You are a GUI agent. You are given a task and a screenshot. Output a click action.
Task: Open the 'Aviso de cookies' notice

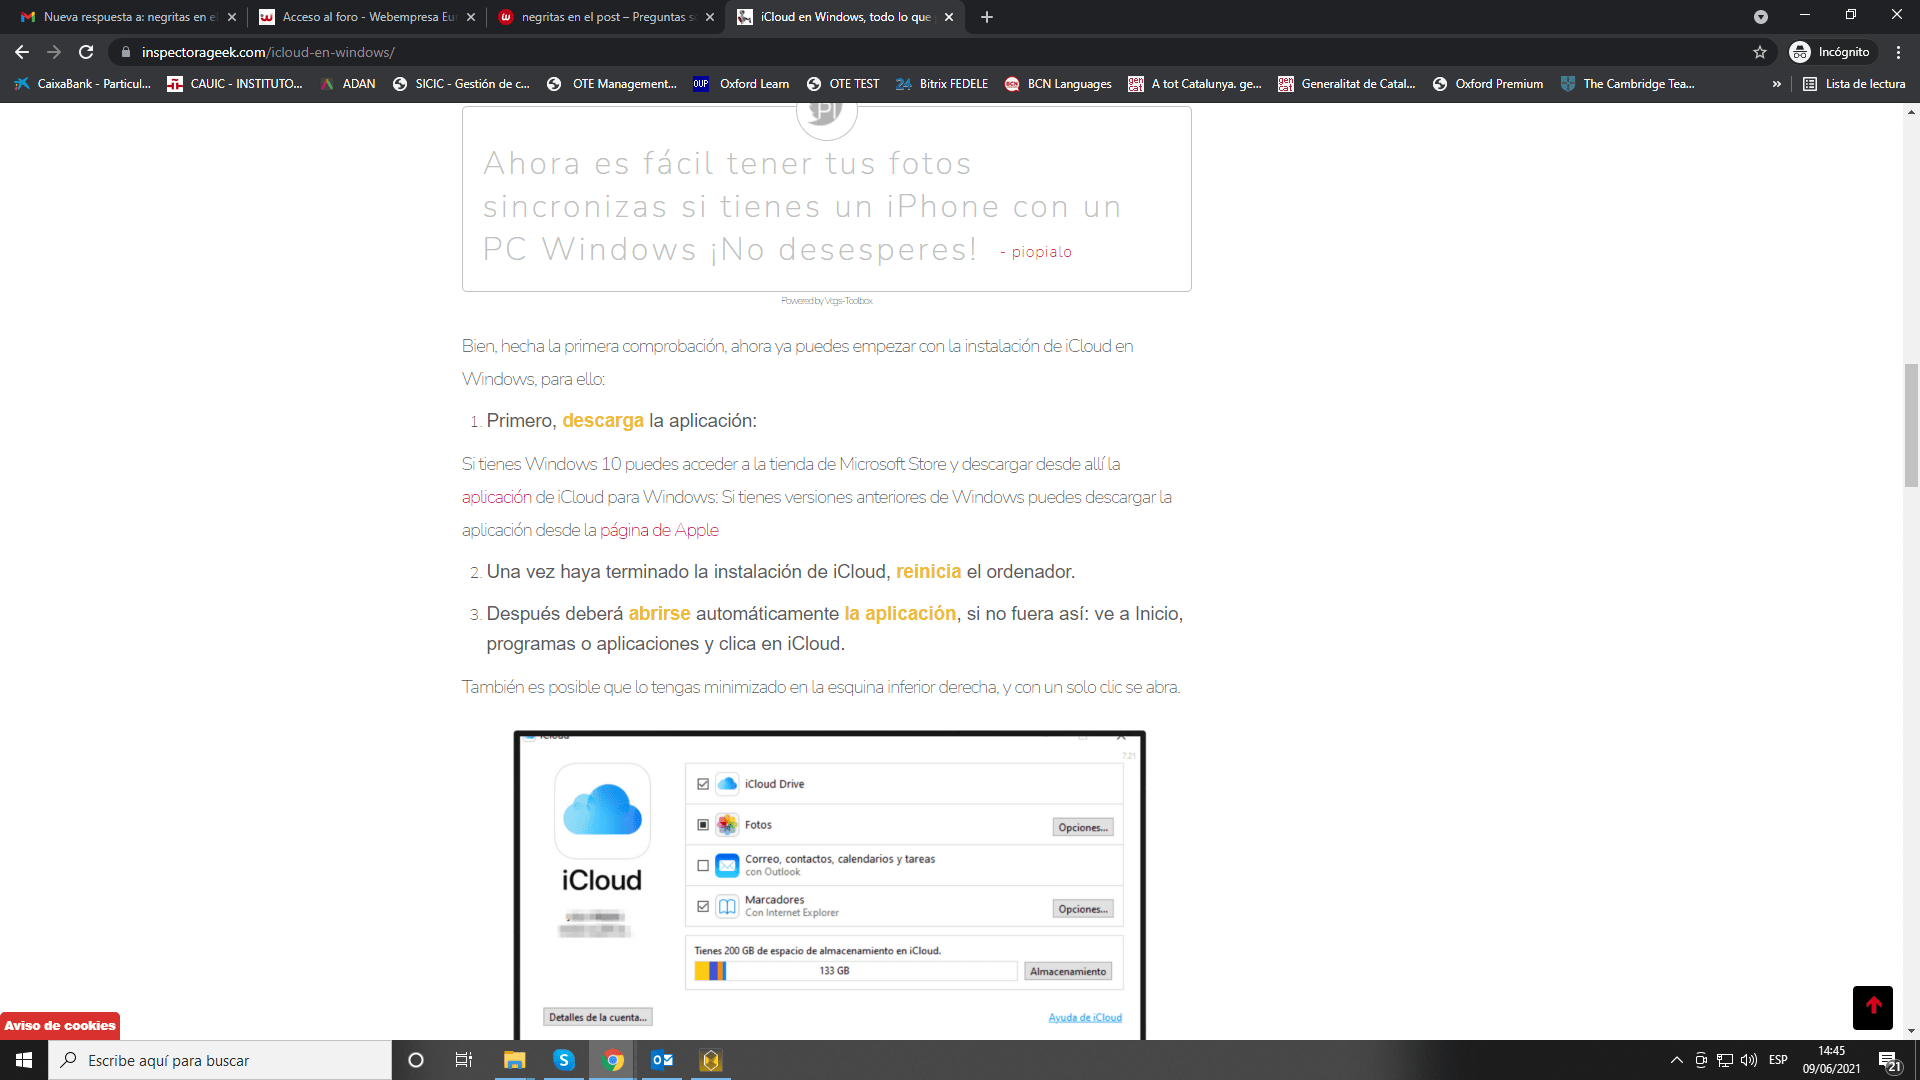[60, 1025]
